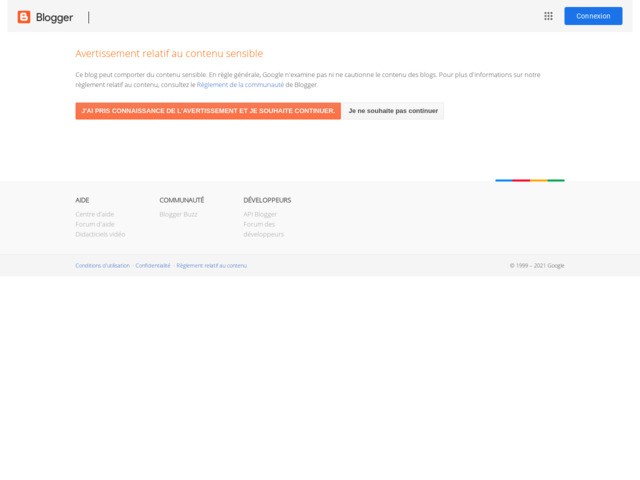Image resolution: width=640 pixels, height=480 pixels.
Task: Open API Blogger developer link
Action: tap(260, 214)
